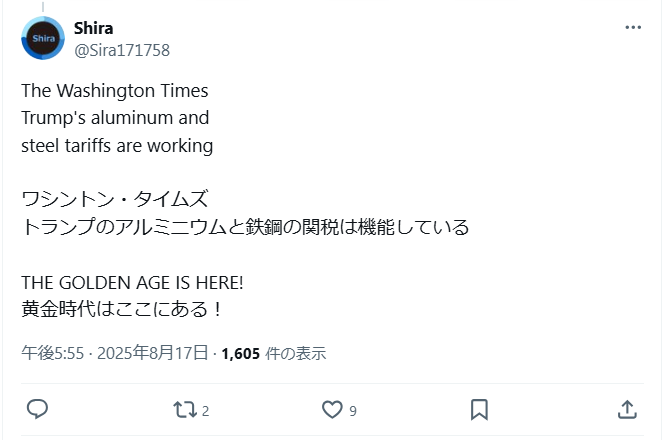This screenshot has height=440, width=662.
Task: Repost this tweet using the retweet icon
Action: pyautogui.click(x=184, y=409)
